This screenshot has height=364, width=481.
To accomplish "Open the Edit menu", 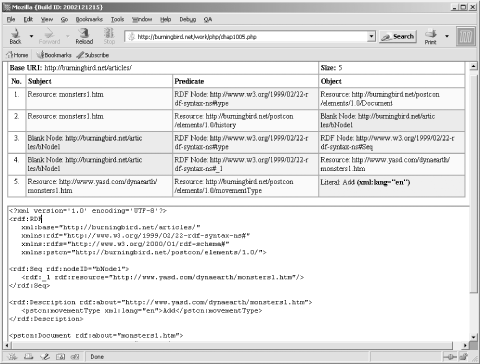I will (28, 19).
